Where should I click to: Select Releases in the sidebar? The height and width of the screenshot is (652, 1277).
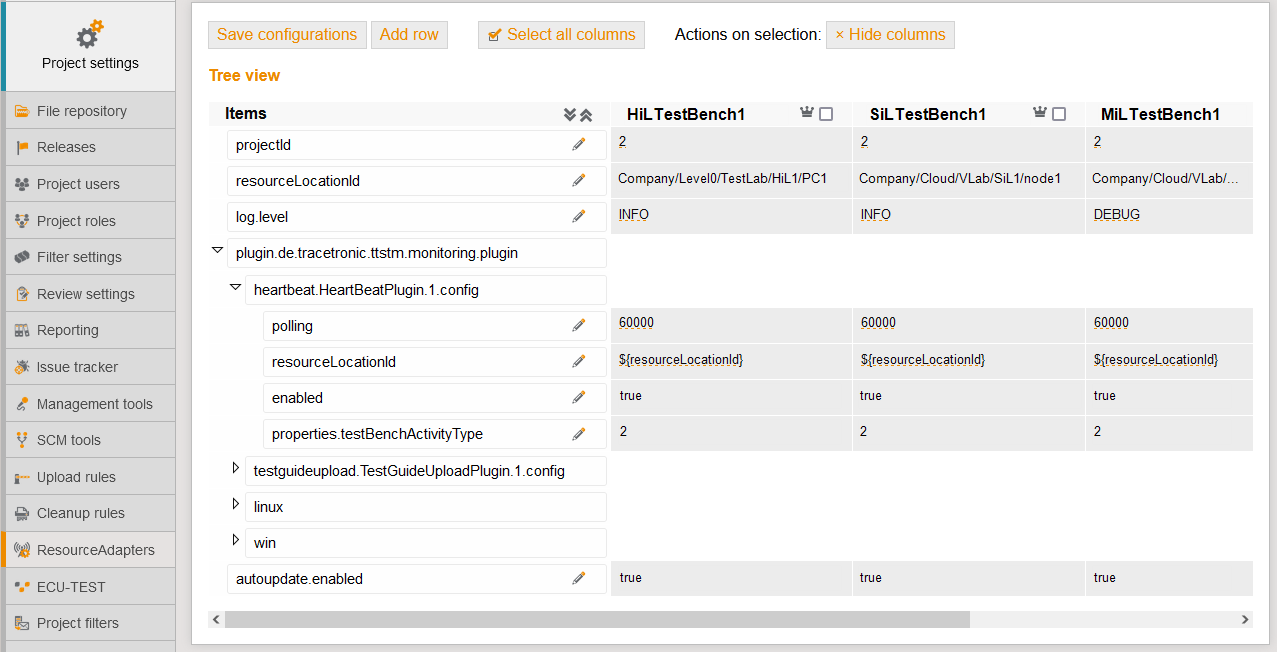tap(22, 147)
